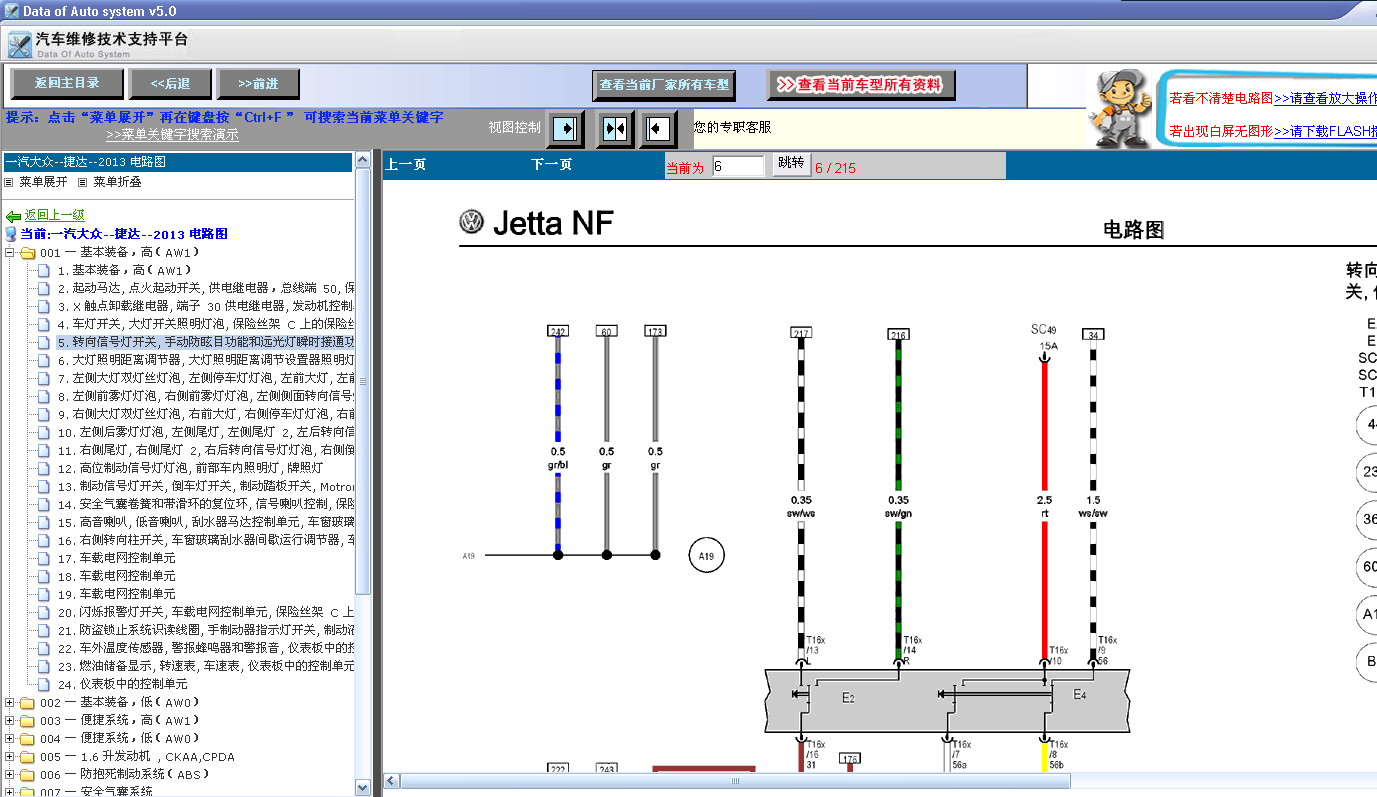Select item 2 起动马达, 点火起动开关
Viewport: 1377px width, 797px height.
coord(205,288)
